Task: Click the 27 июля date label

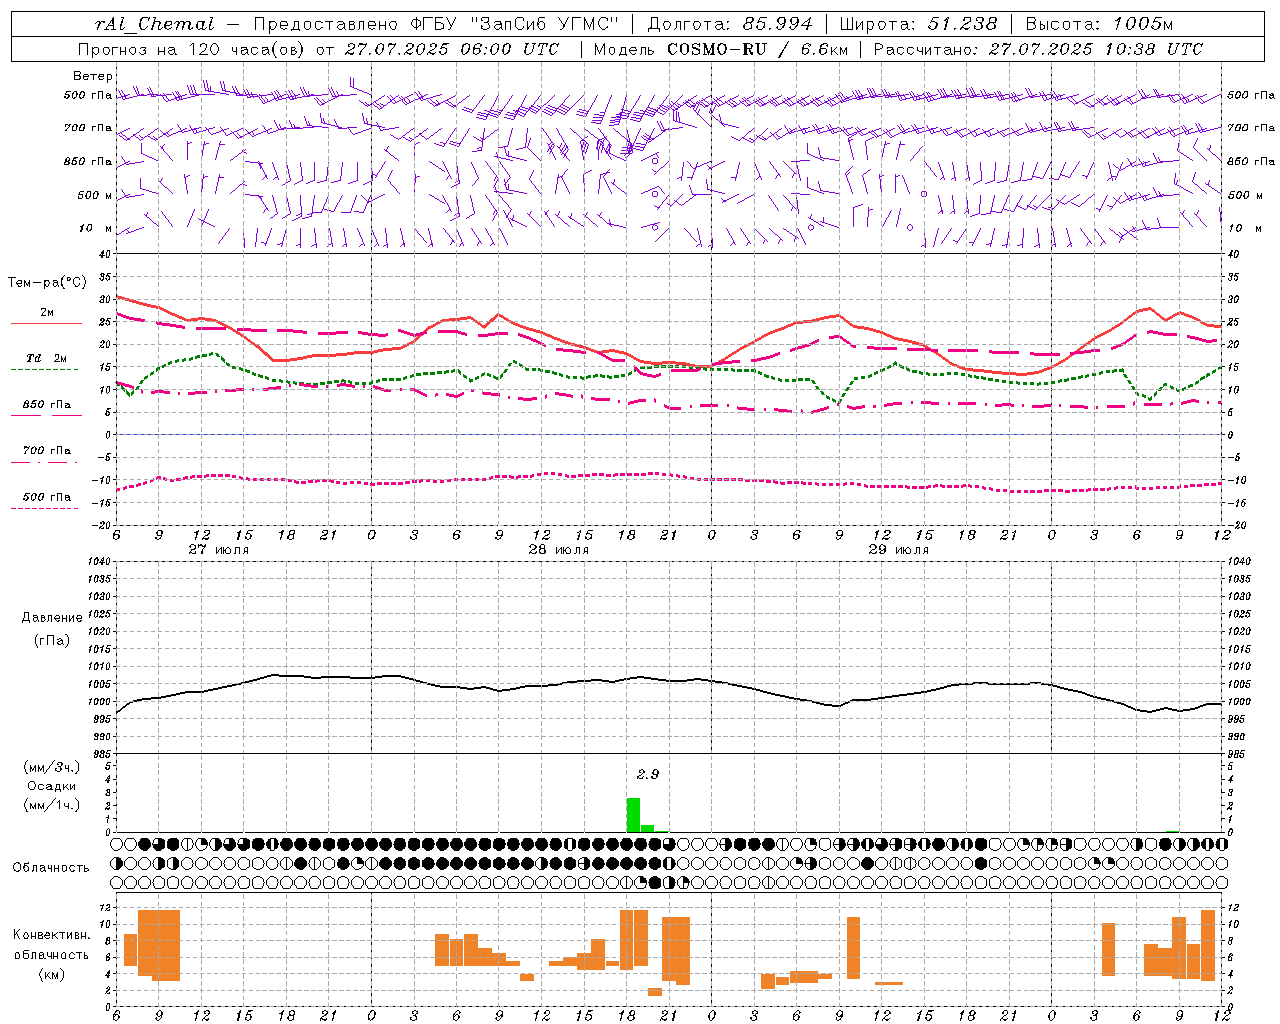Action: coord(219,550)
